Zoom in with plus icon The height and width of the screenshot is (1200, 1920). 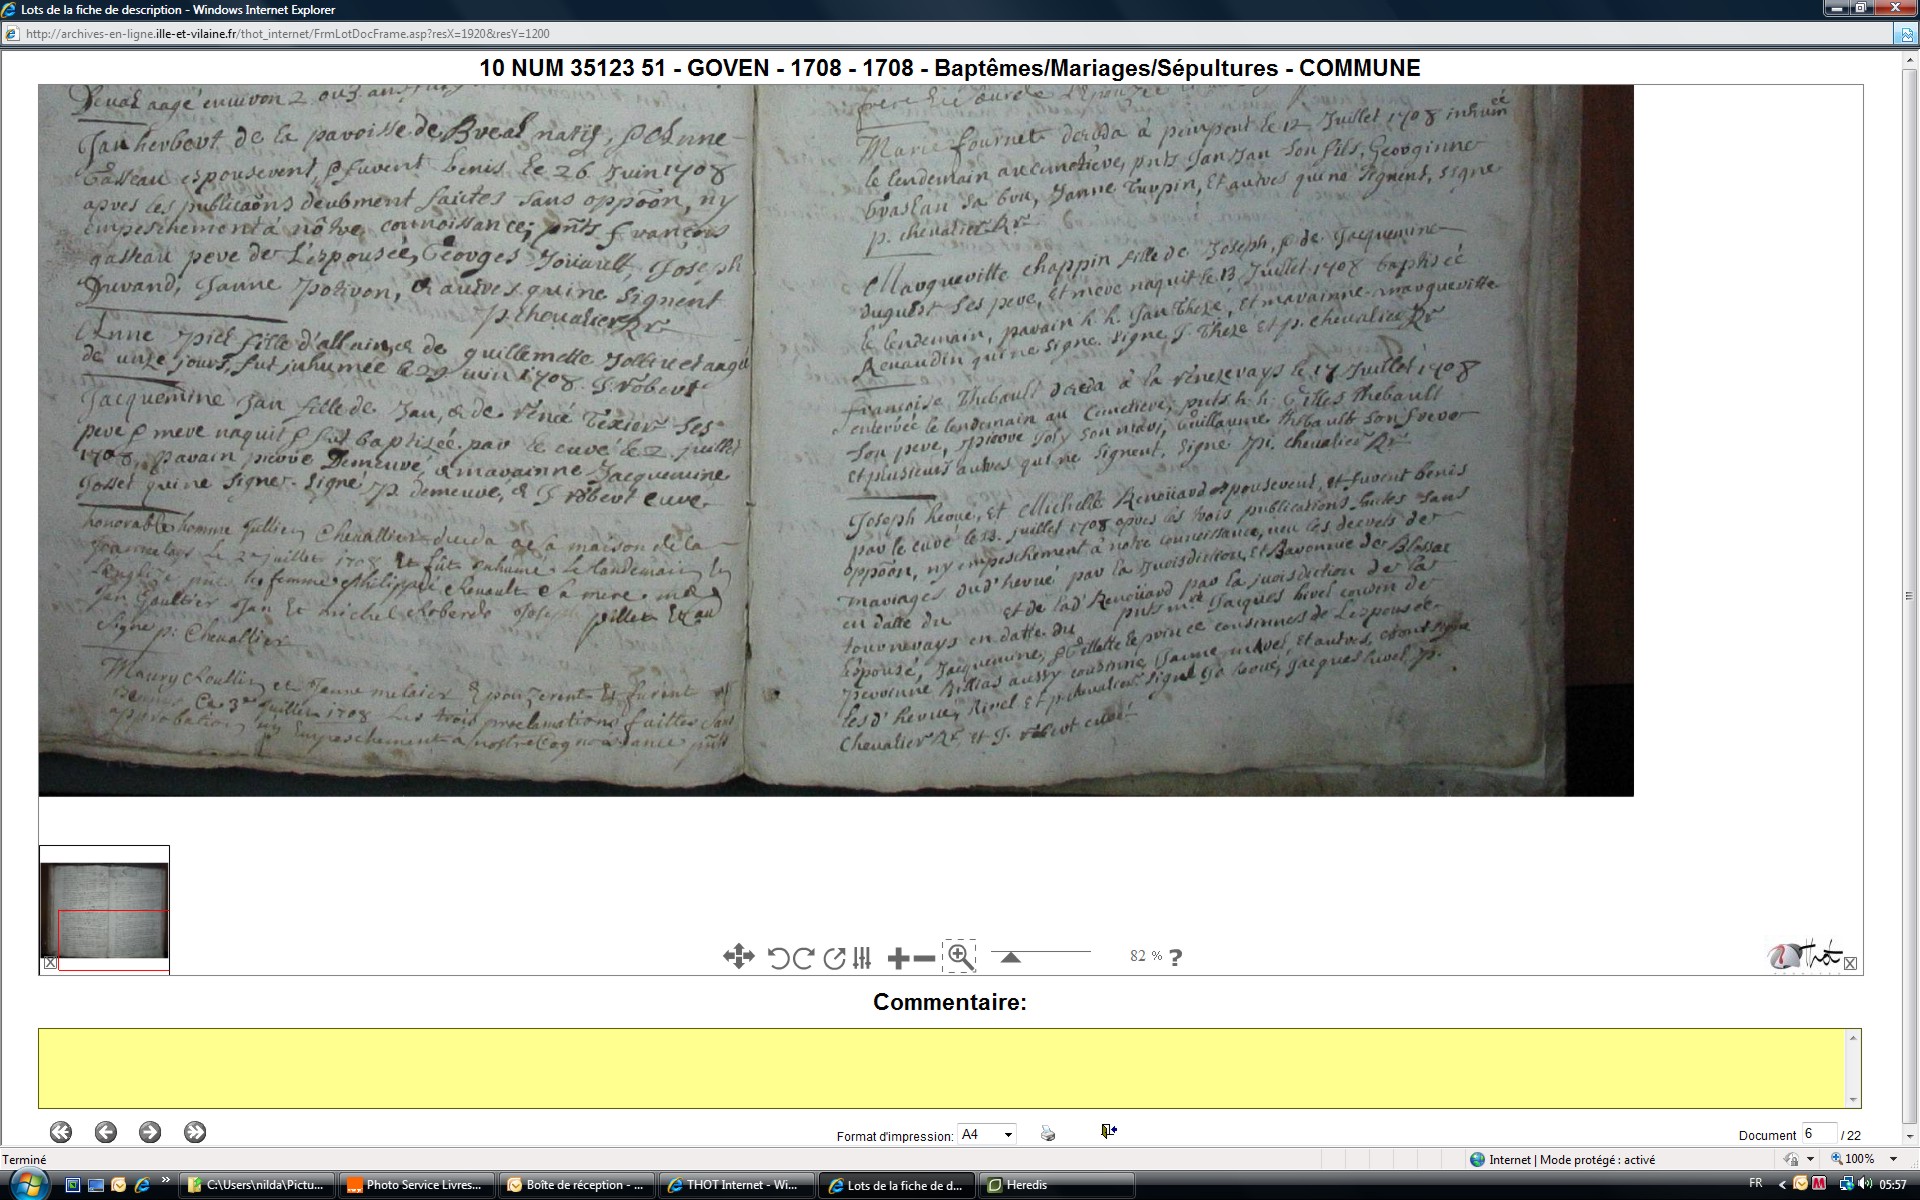point(898,958)
